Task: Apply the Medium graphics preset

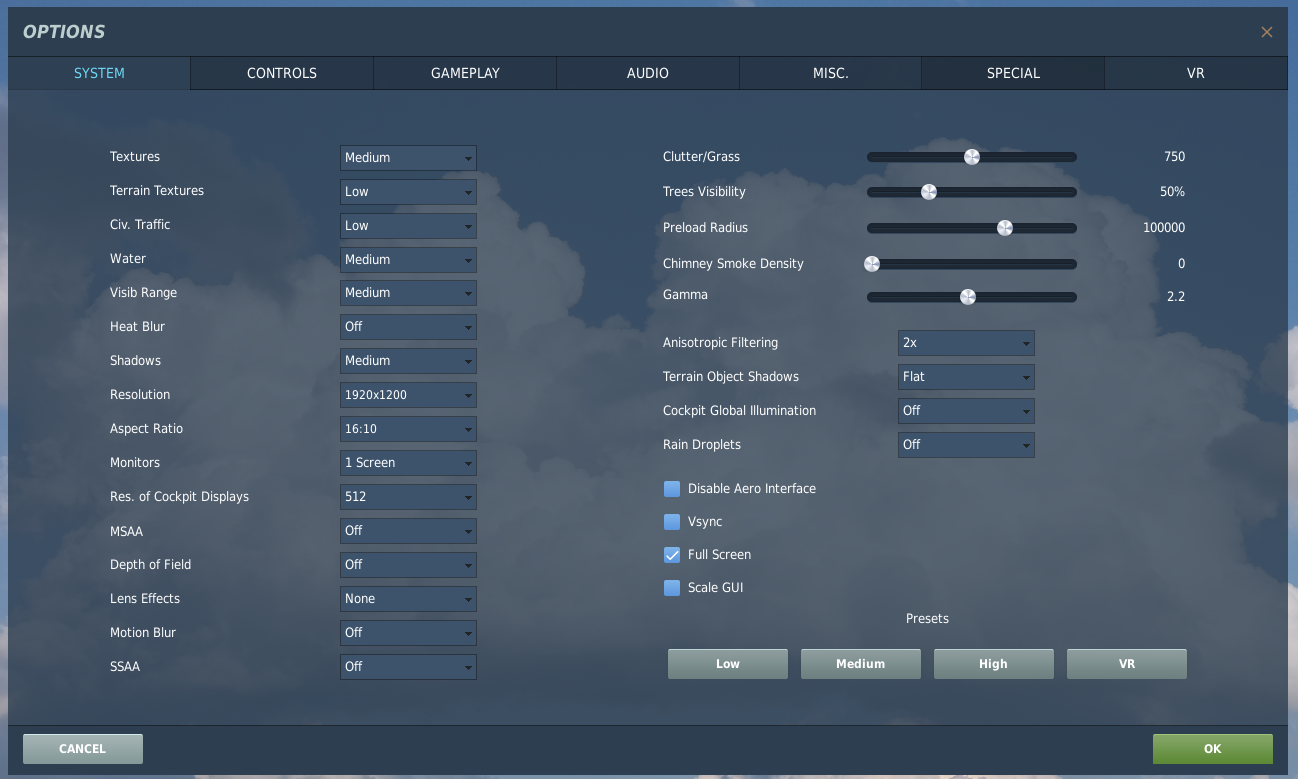Action: (861, 664)
